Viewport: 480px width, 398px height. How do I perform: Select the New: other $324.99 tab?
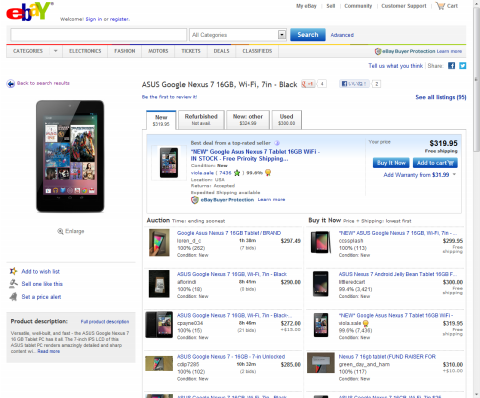pos(248,120)
